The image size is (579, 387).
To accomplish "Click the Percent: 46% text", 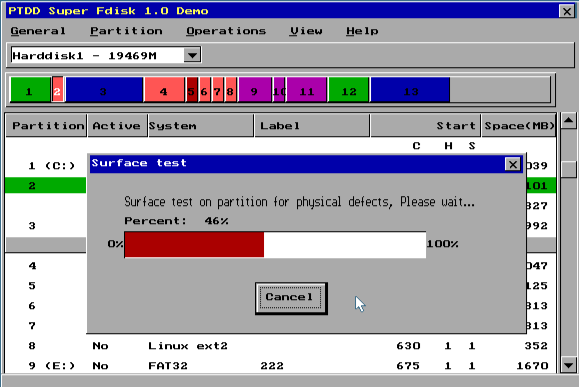I will click(176, 221).
